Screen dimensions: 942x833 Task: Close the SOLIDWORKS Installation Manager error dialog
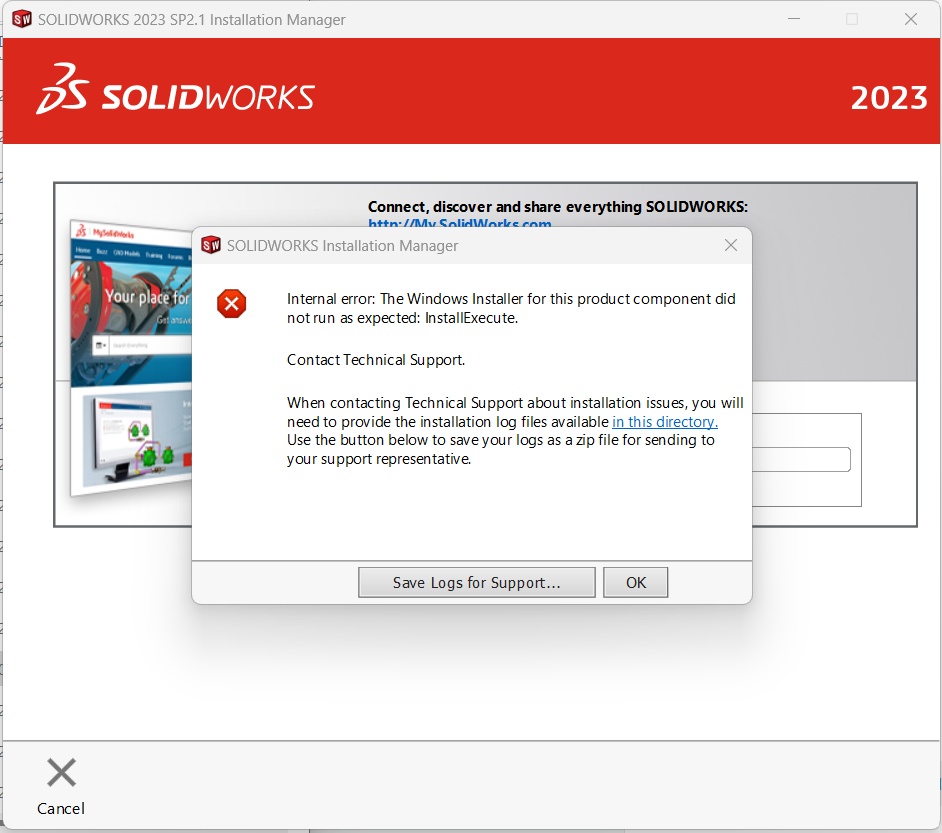[731, 245]
